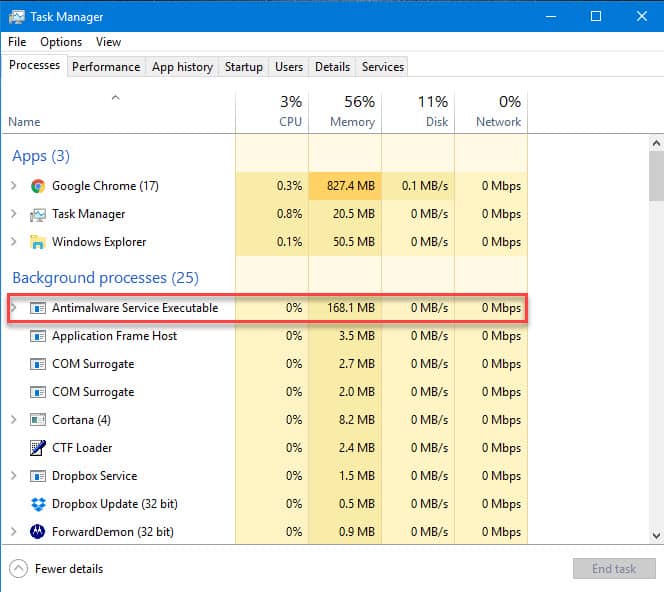Expand the Task Manager app row

point(14,214)
